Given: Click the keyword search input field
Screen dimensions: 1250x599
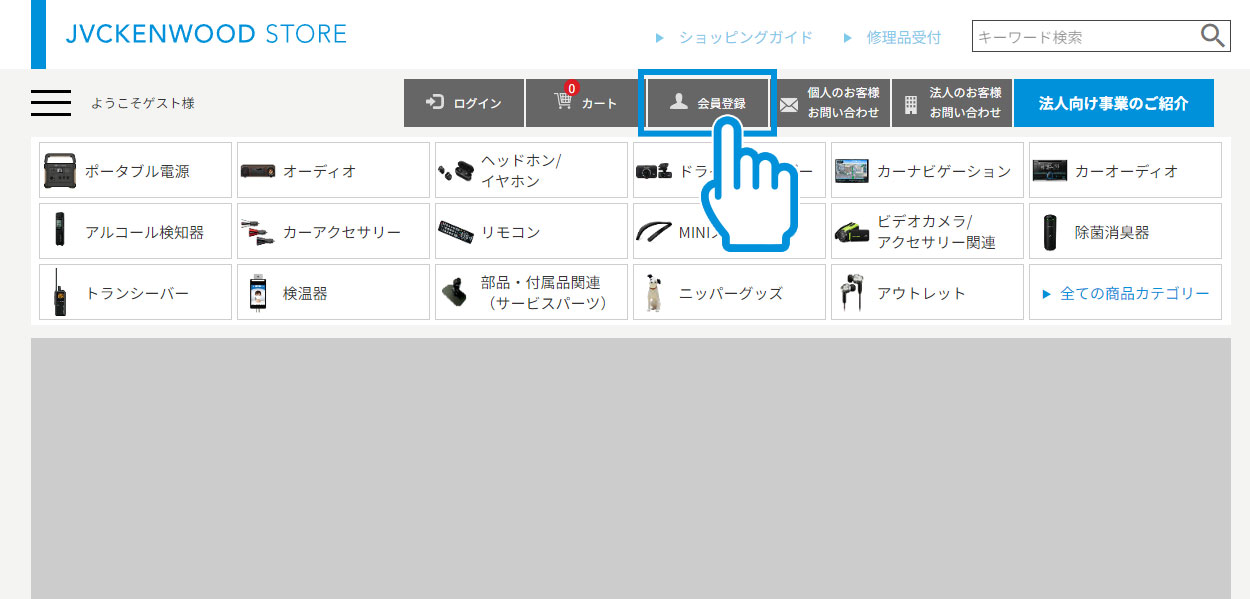Looking at the screenshot, I should tap(1085, 37).
